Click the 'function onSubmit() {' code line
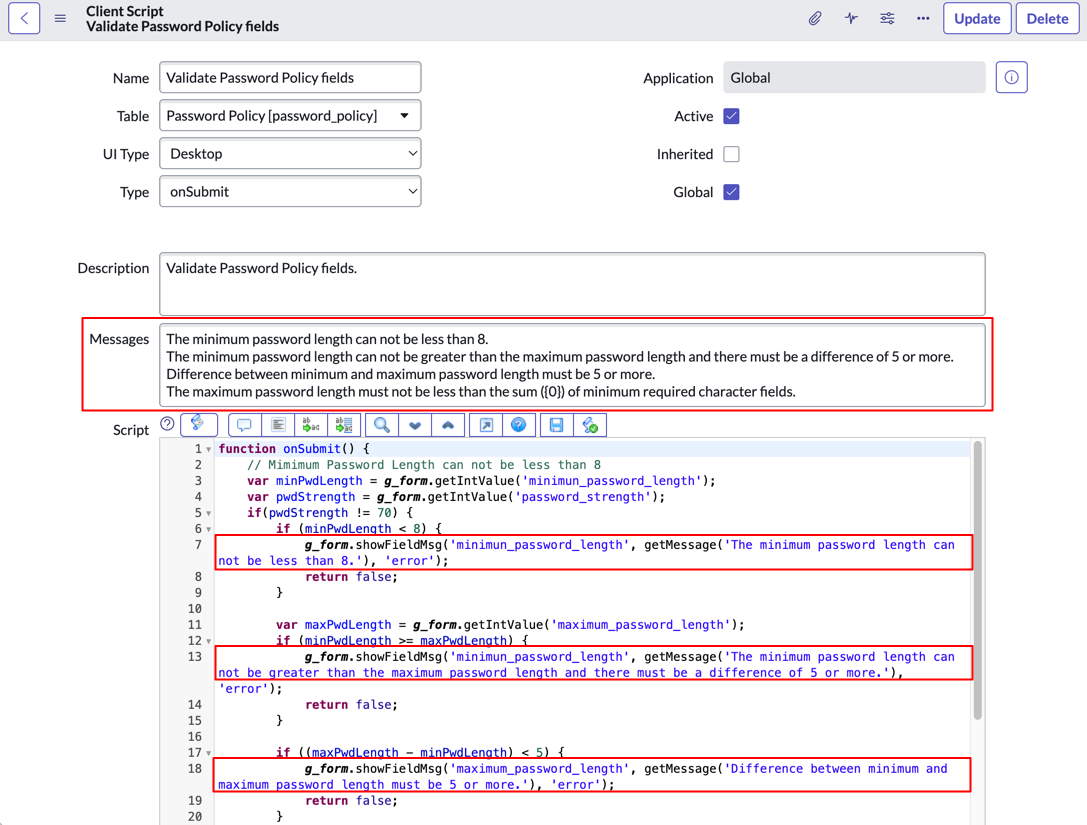 tap(294, 449)
